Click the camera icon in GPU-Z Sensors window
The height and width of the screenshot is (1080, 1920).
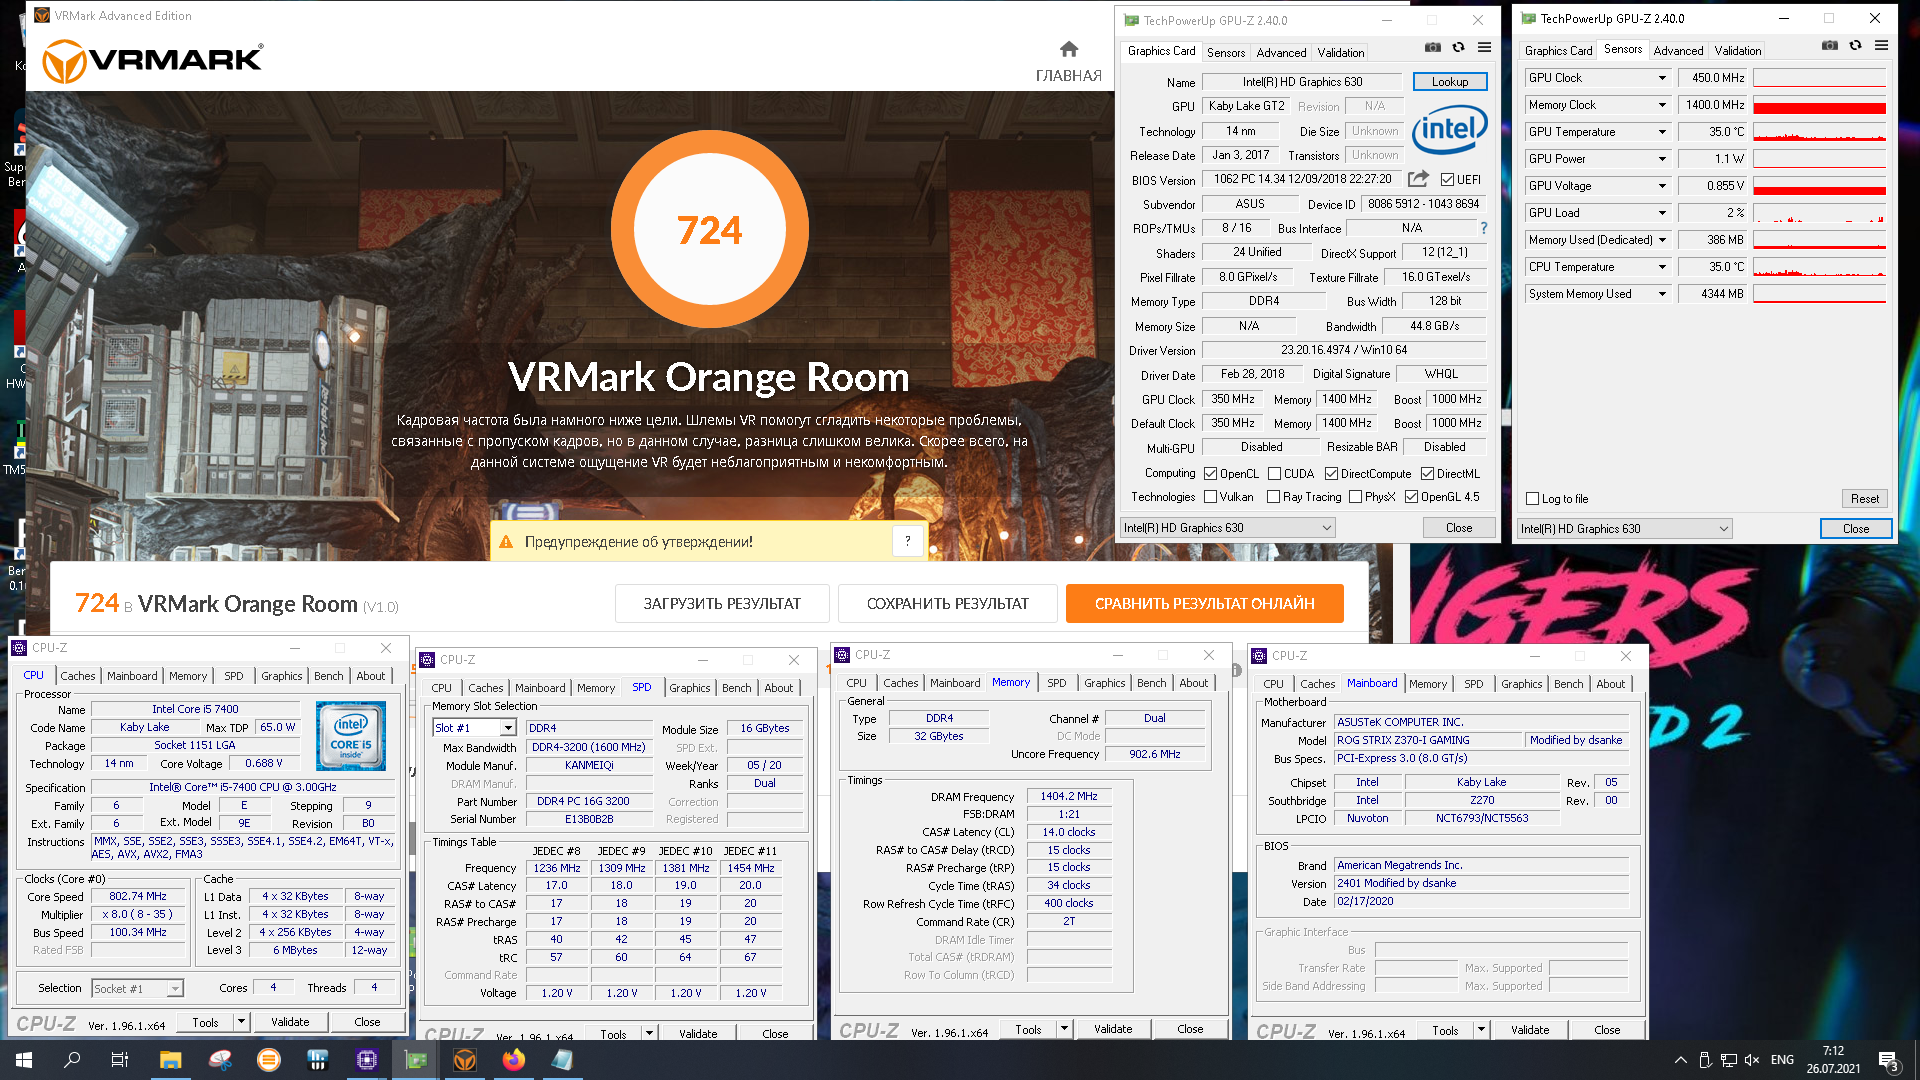pyautogui.click(x=1830, y=46)
